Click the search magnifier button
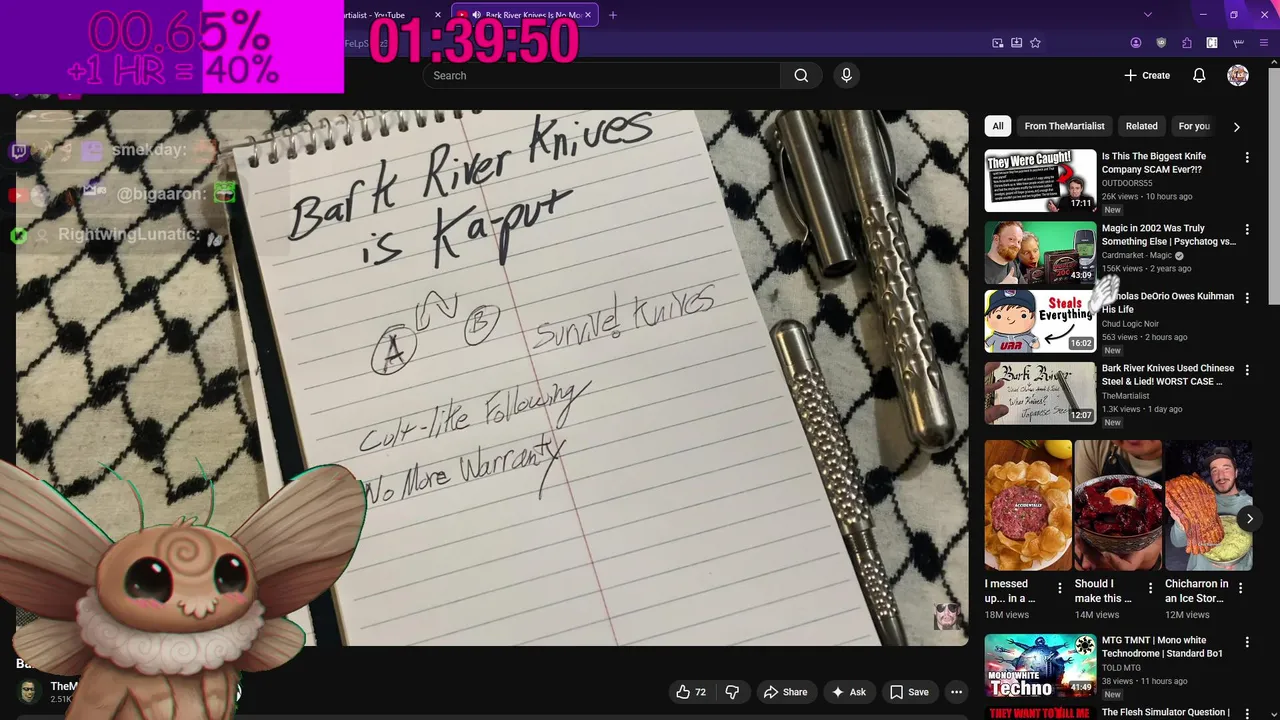This screenshot has width=1280, height=720. click(x=801, y=75)
